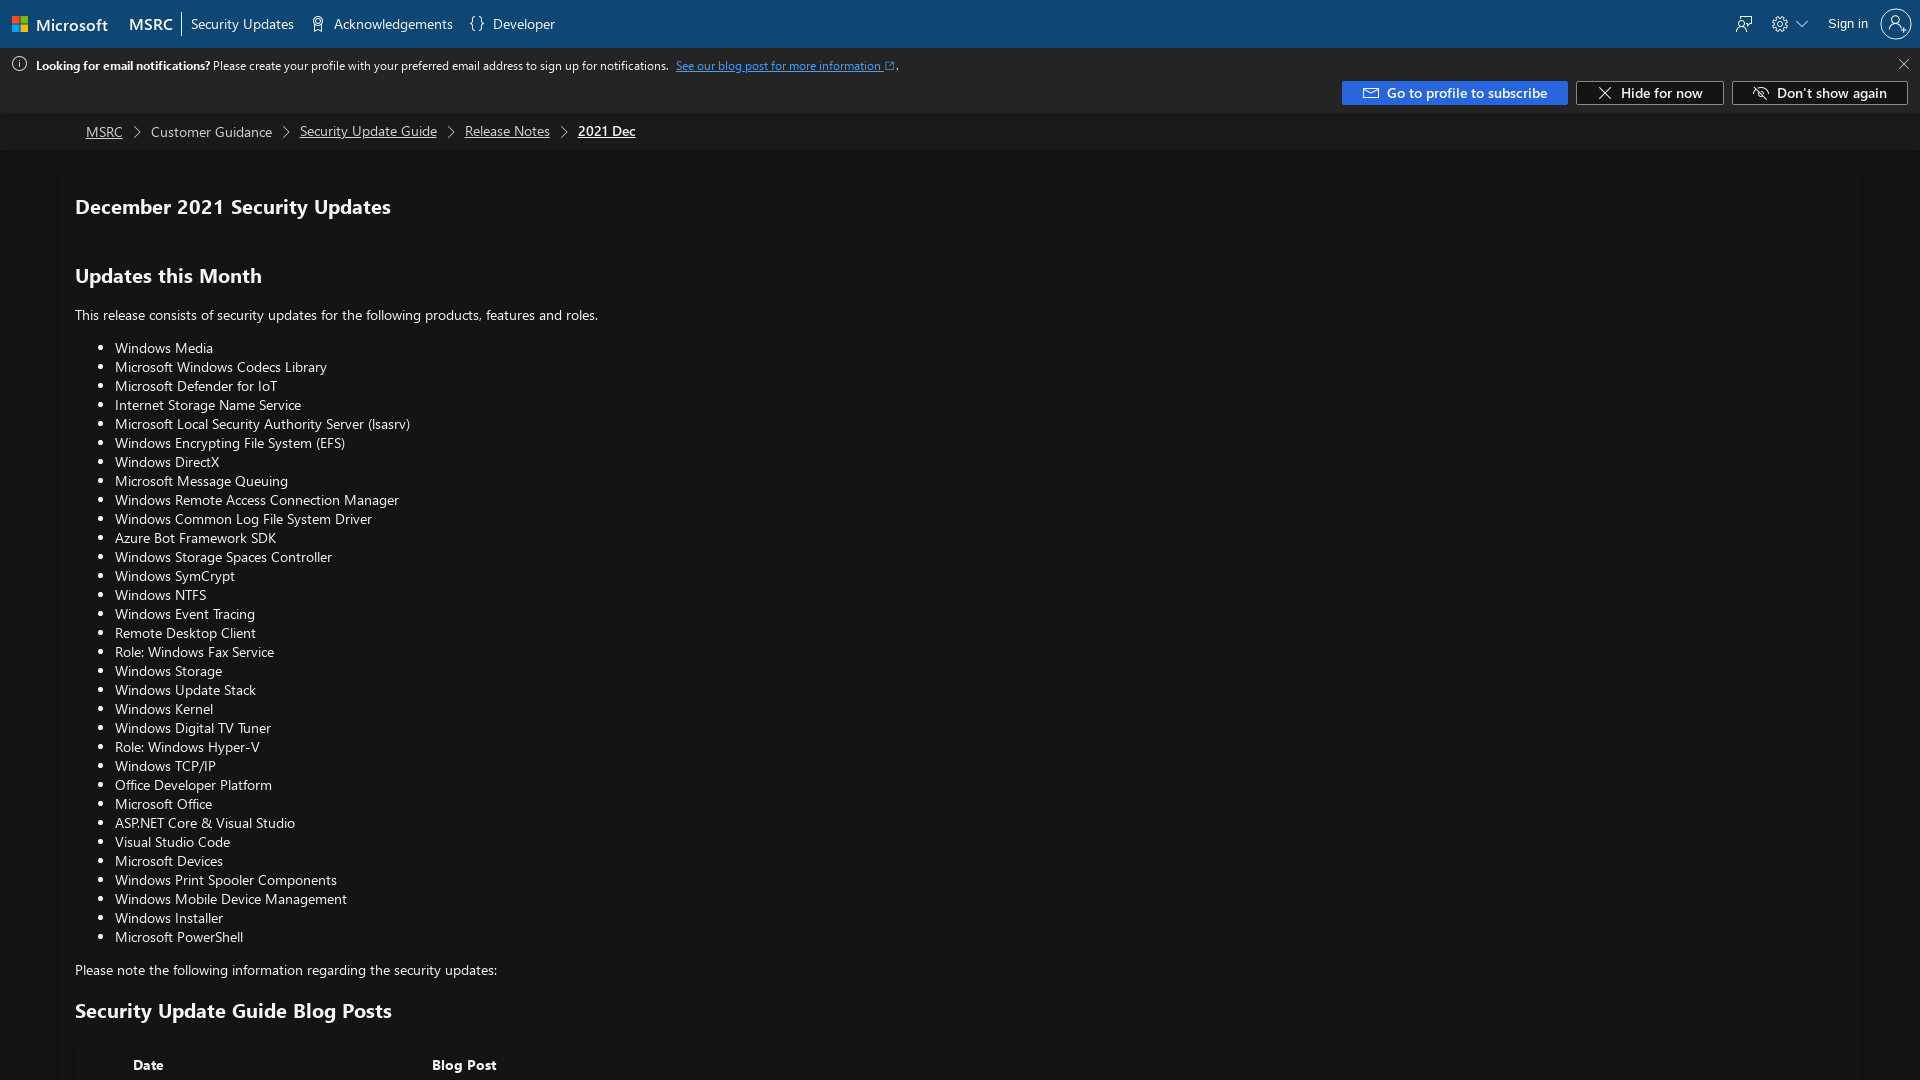
Task: Select 'Microsoft Devices' list item
Action: tap(169, 861)
